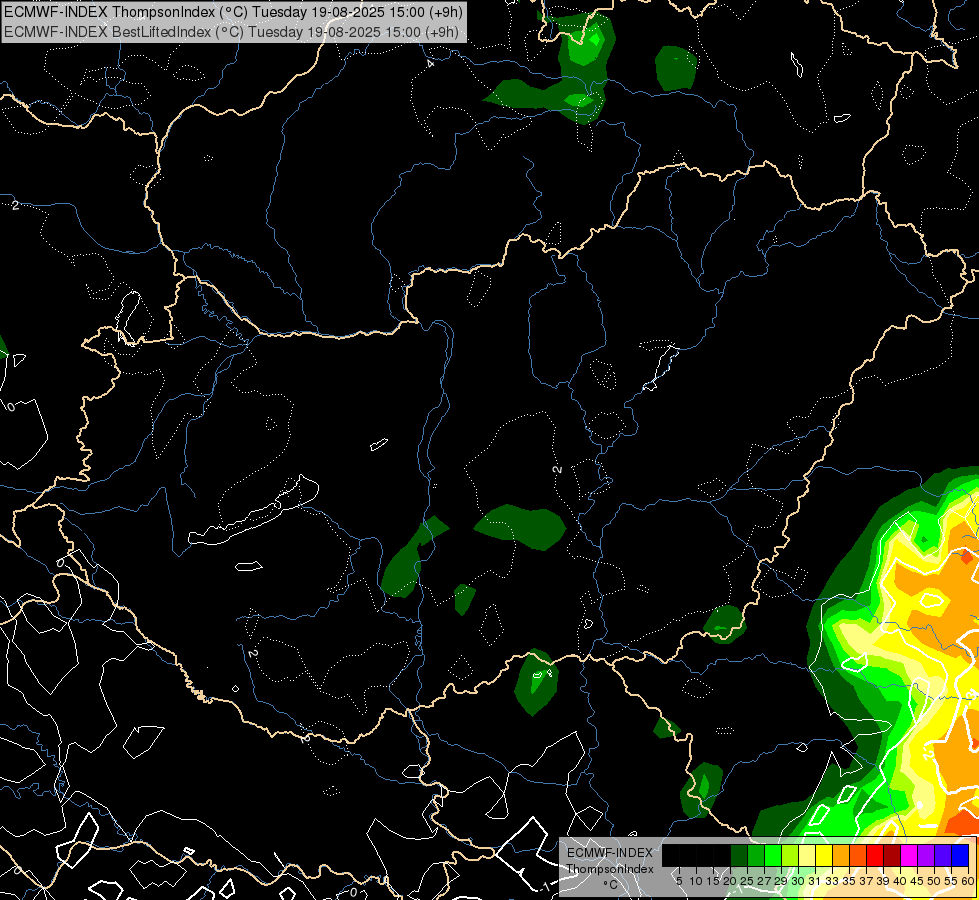Click the pale yellow 30-31 legend swatch
Viewport: 979px width, 900px height.
point(807,855)
